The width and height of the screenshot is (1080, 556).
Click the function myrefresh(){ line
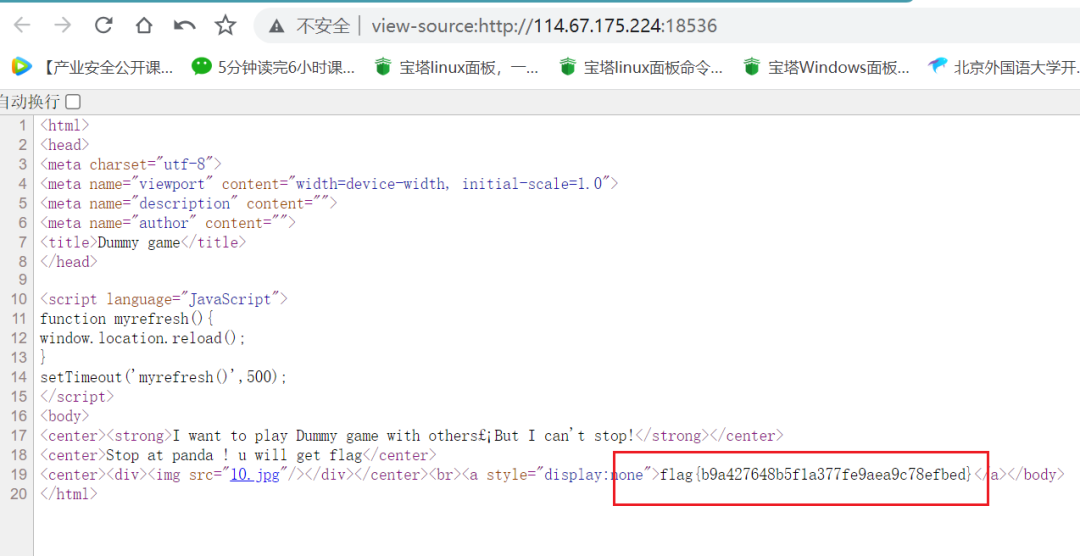pyautogui.click(x=127, y=319)
